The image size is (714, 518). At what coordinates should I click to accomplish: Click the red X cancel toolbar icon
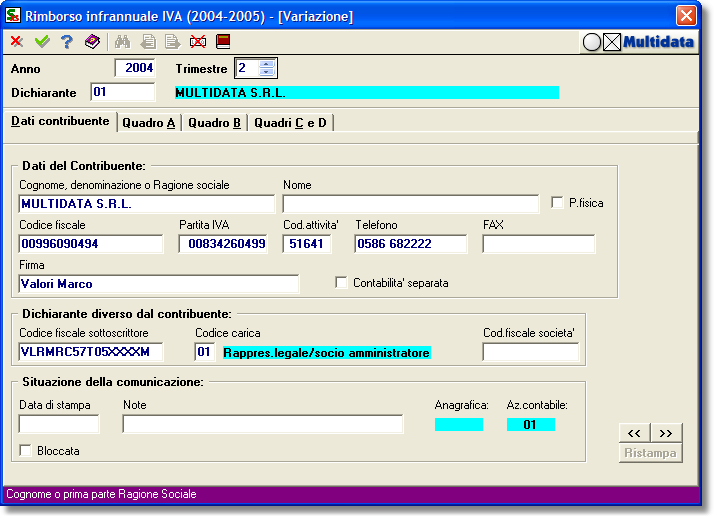coord(17,41)
